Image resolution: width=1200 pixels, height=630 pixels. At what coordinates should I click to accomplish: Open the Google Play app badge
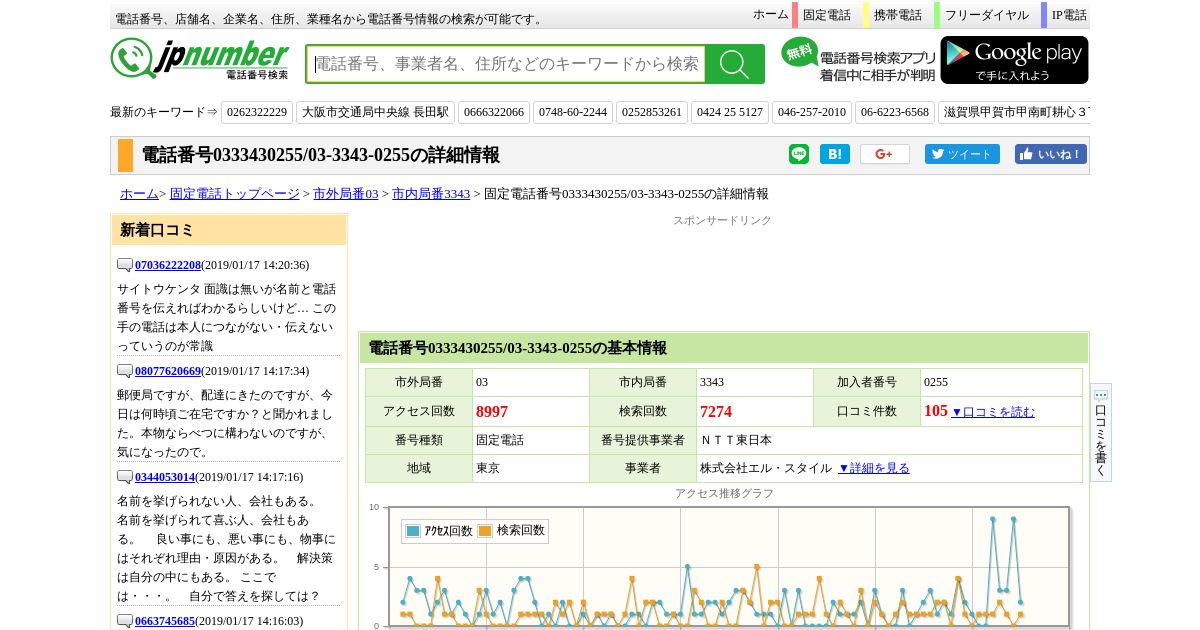(x=1014, y=60)
